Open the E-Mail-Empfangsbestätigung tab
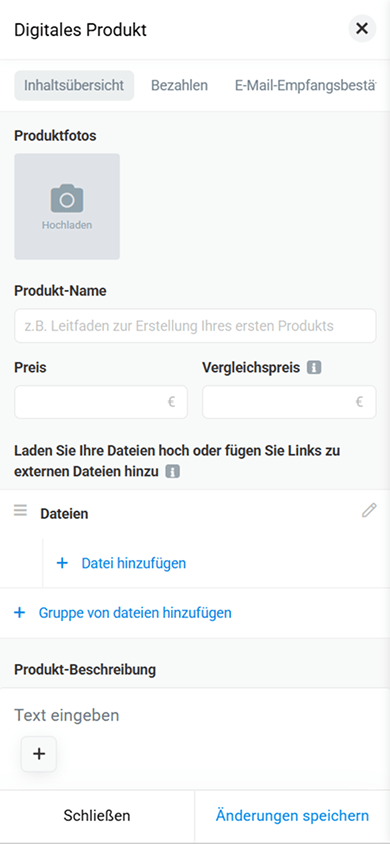This screenshot has height=844, width=390. pyautogui.click(x=305, y=86)
